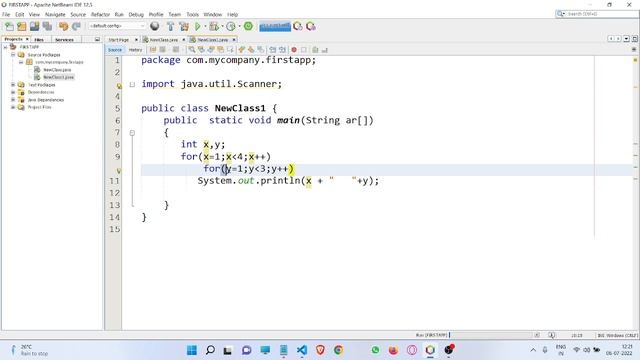The height and width of the screenshot is (360, 640).
Task: Open the File menu
Action: (6, 14)
